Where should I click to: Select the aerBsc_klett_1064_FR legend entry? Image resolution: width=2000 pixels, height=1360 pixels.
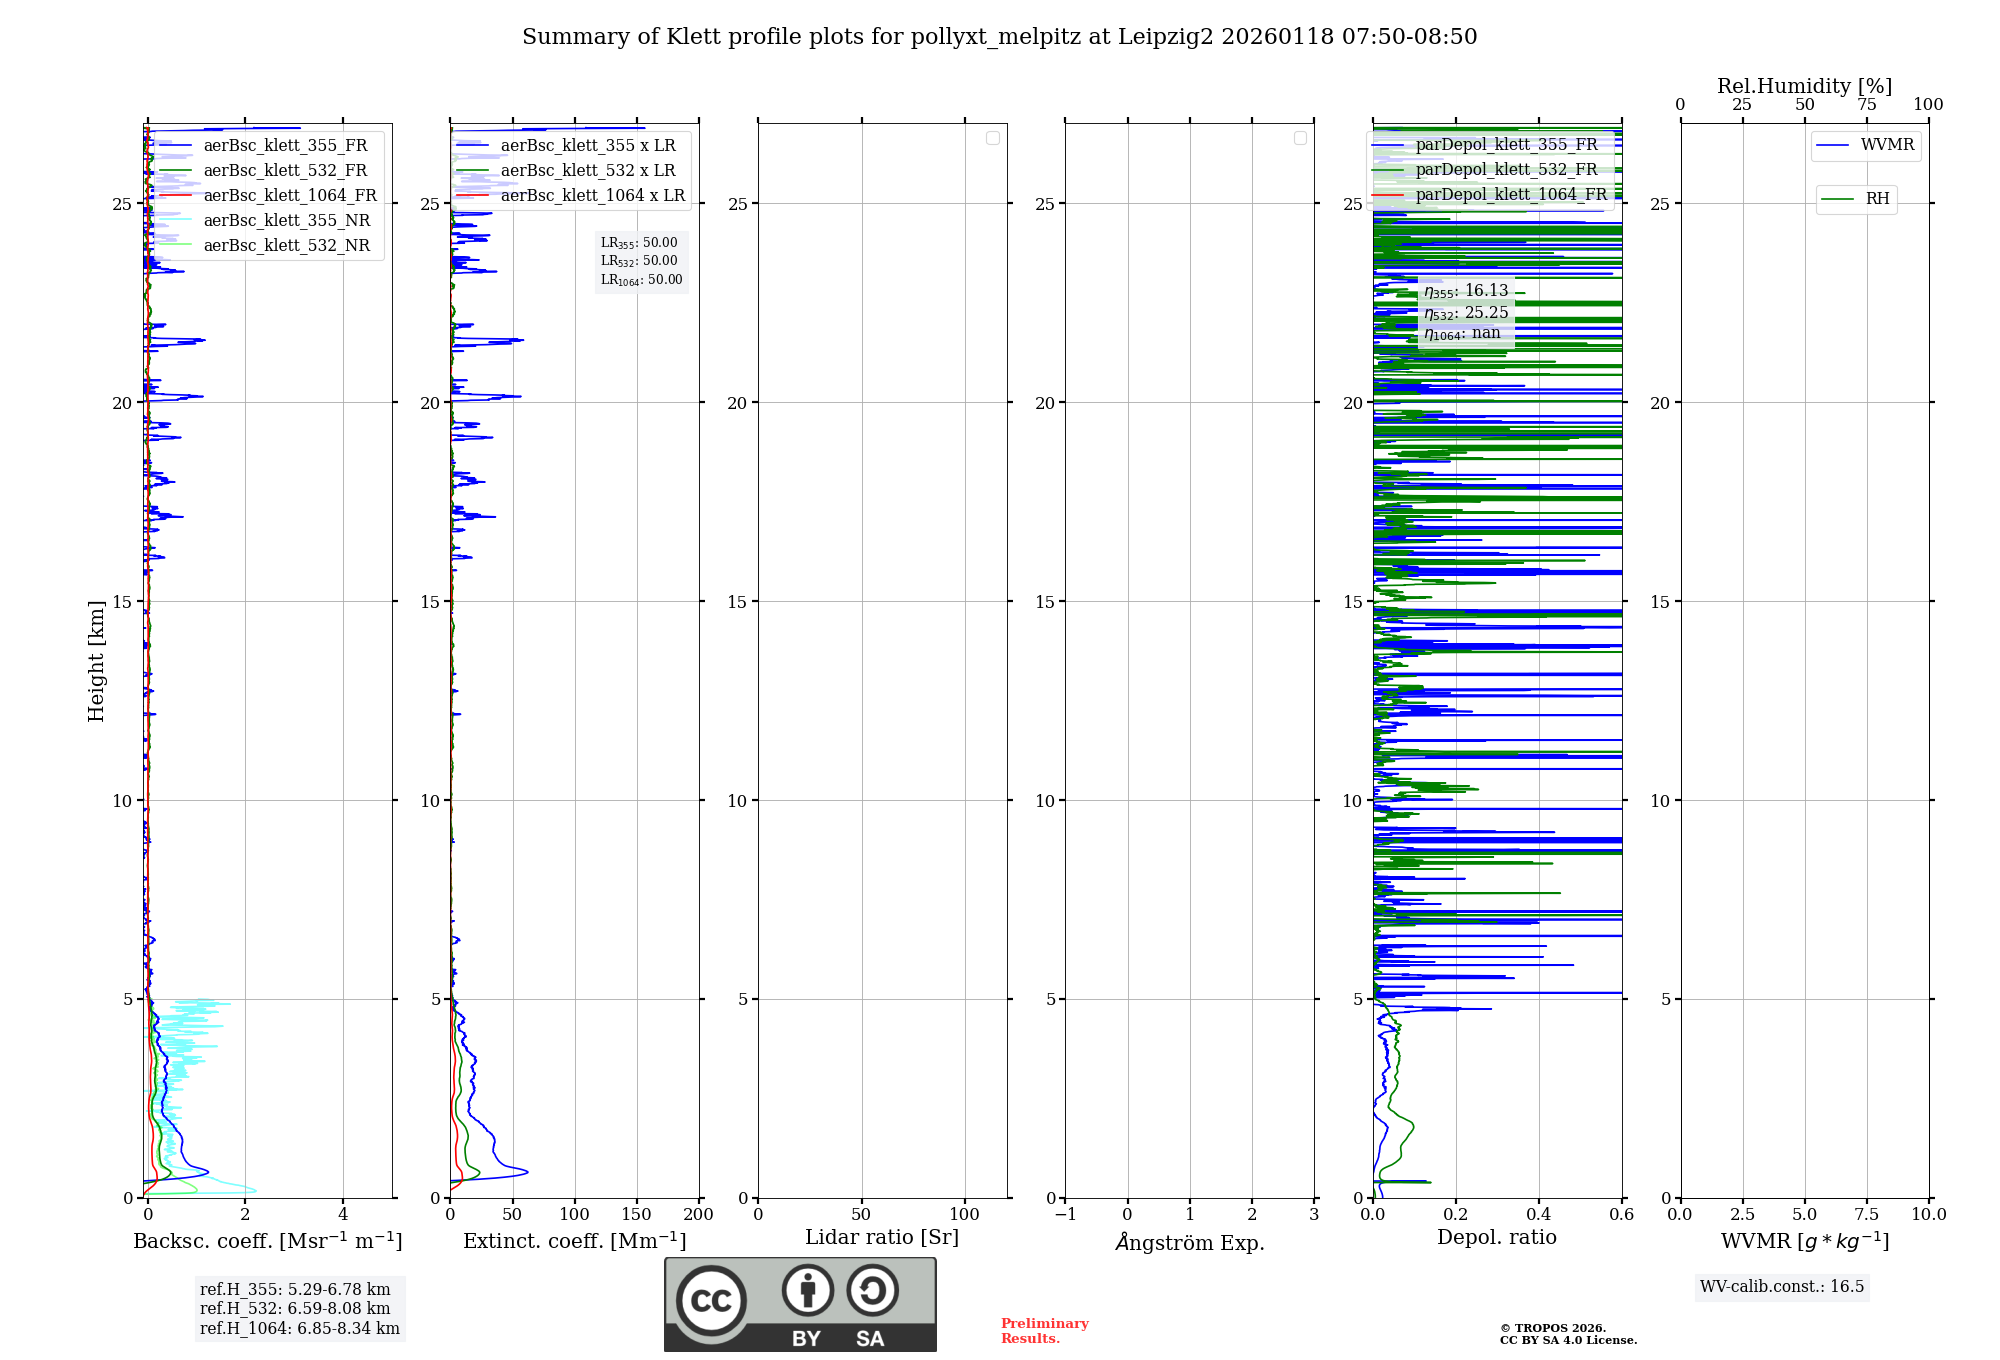pos(290,195)
